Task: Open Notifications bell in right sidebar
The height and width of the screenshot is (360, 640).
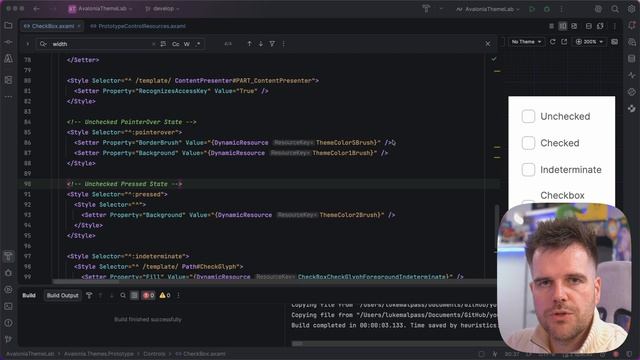Action: coord(632,25)
